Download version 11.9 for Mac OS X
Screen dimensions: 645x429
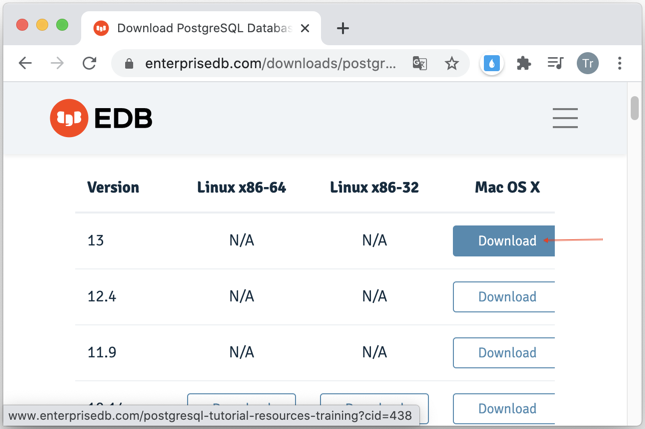coord(504,353)
